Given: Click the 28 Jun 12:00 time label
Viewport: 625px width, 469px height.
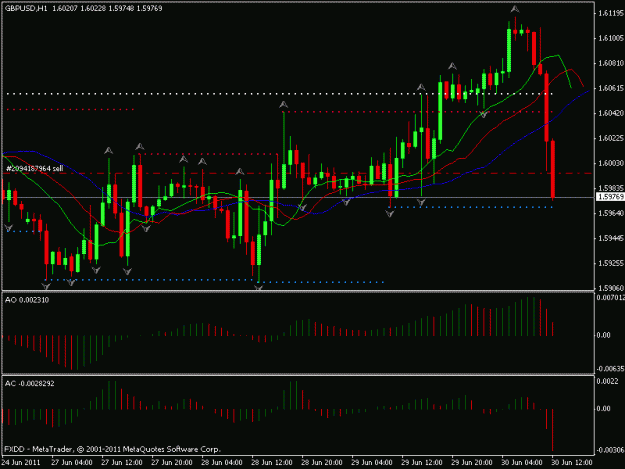Looking at the screenshot, I should pos(271,463).
